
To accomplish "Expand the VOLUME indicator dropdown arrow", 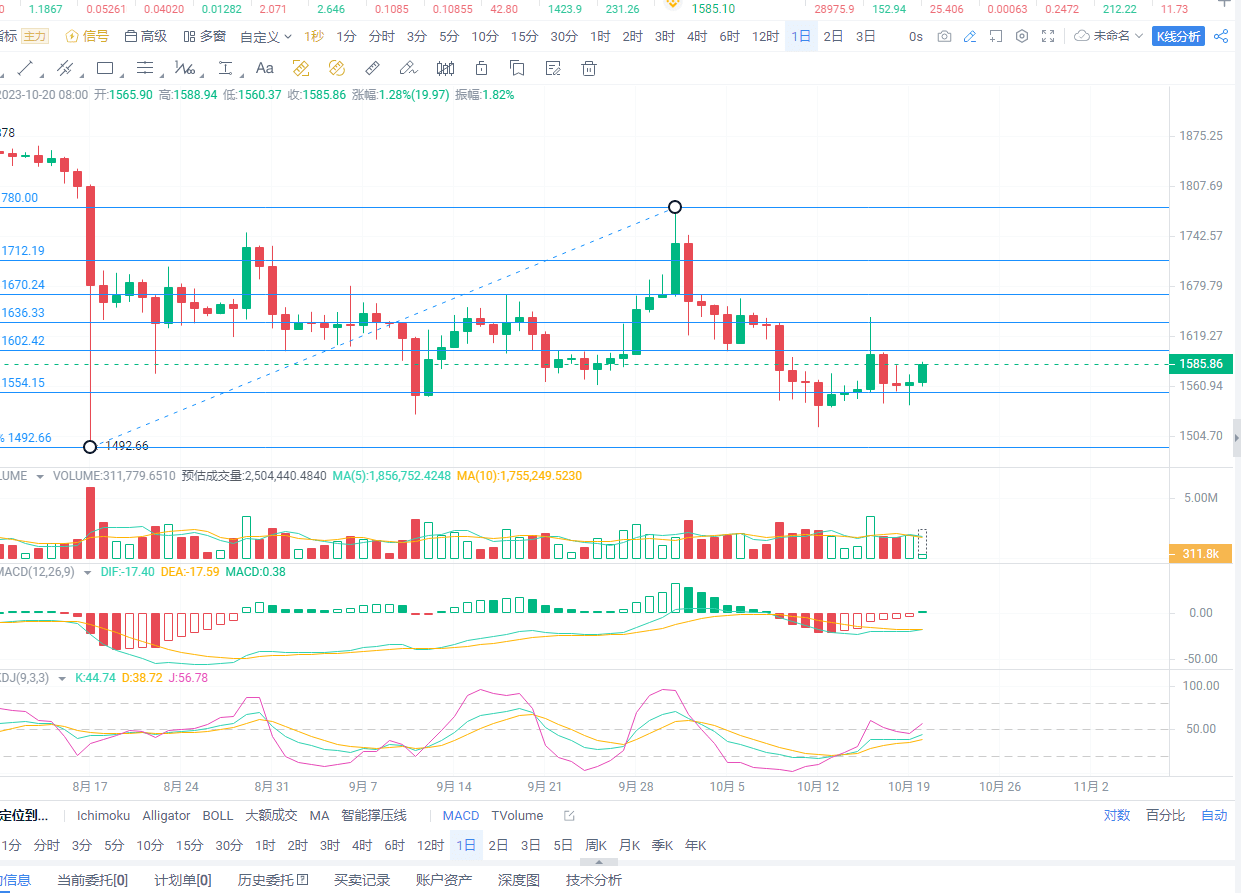I will (40, 476).
